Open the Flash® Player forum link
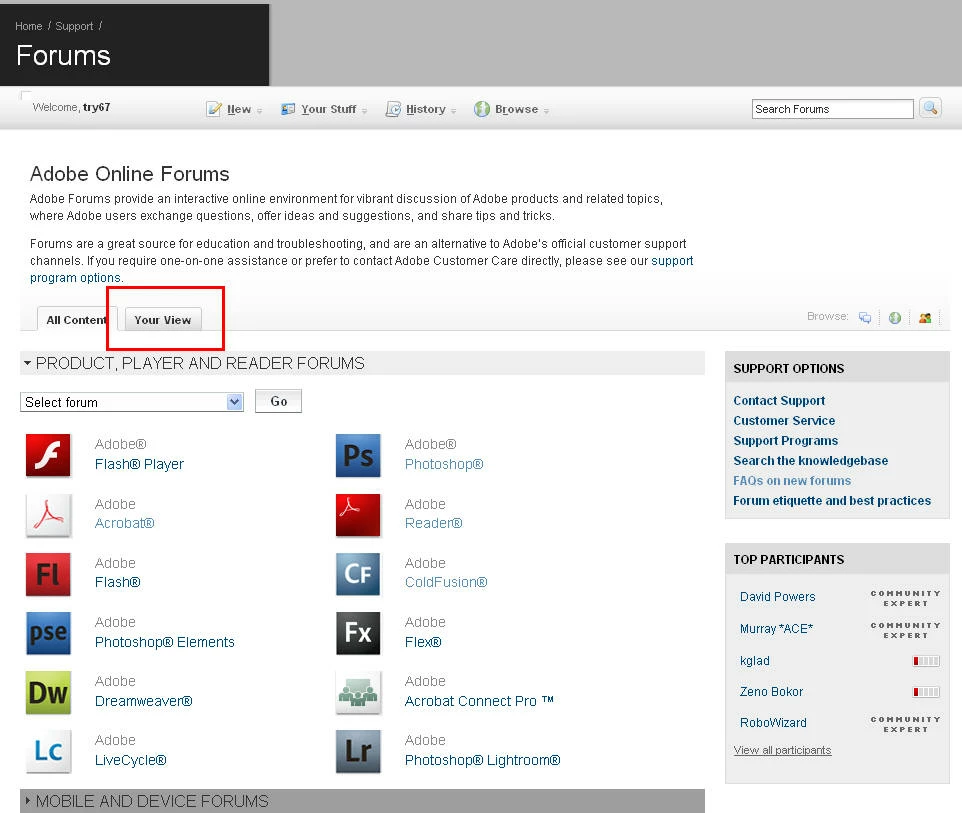Viewport: 962px width, 813px height. coord(139,464)
